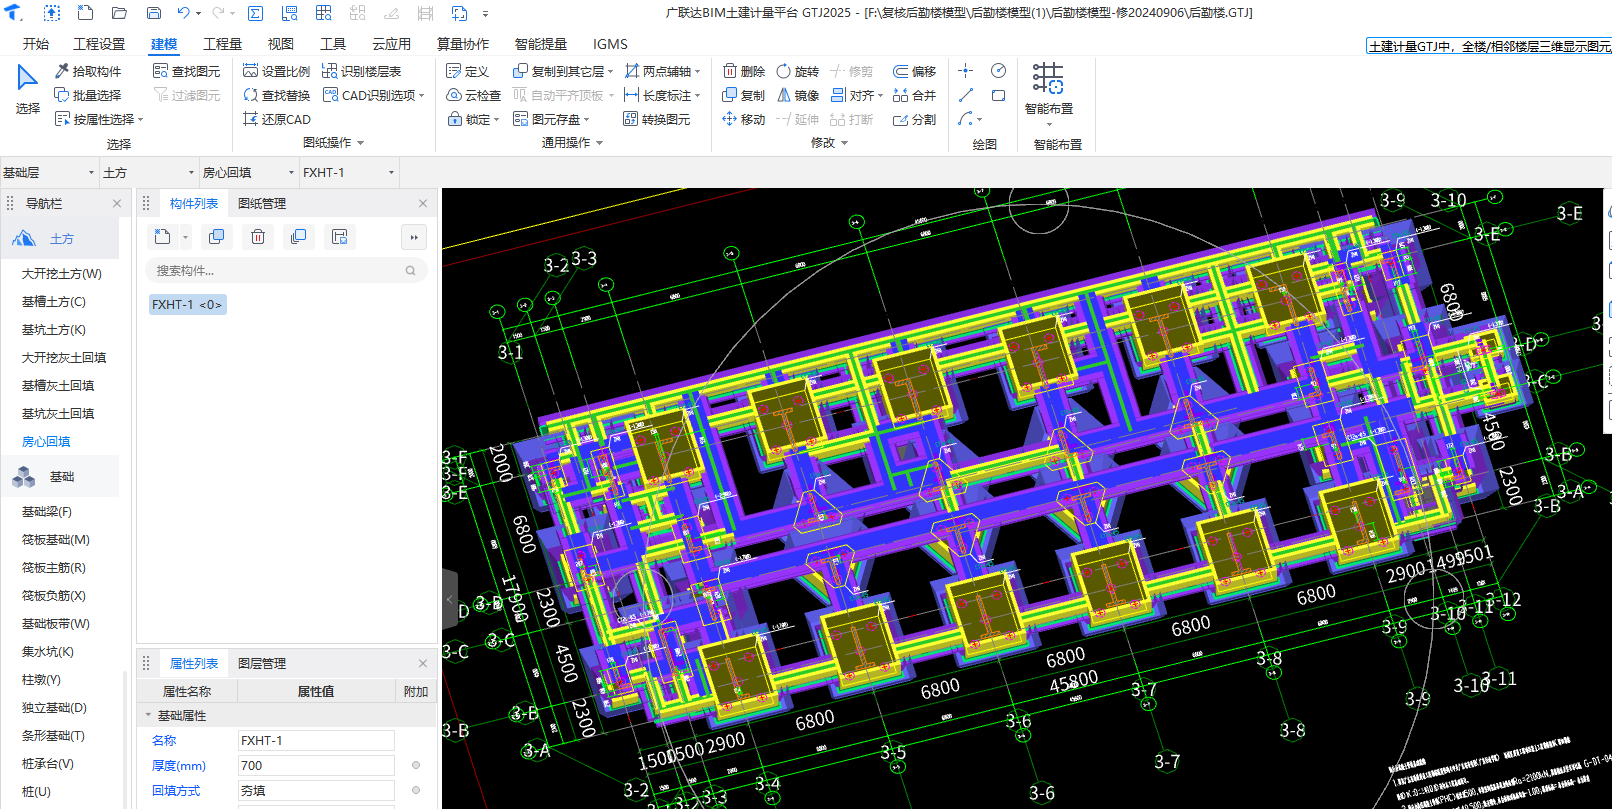1612x809 pixels.
Task: Select the circle draw tool
Action: (998, 70)
